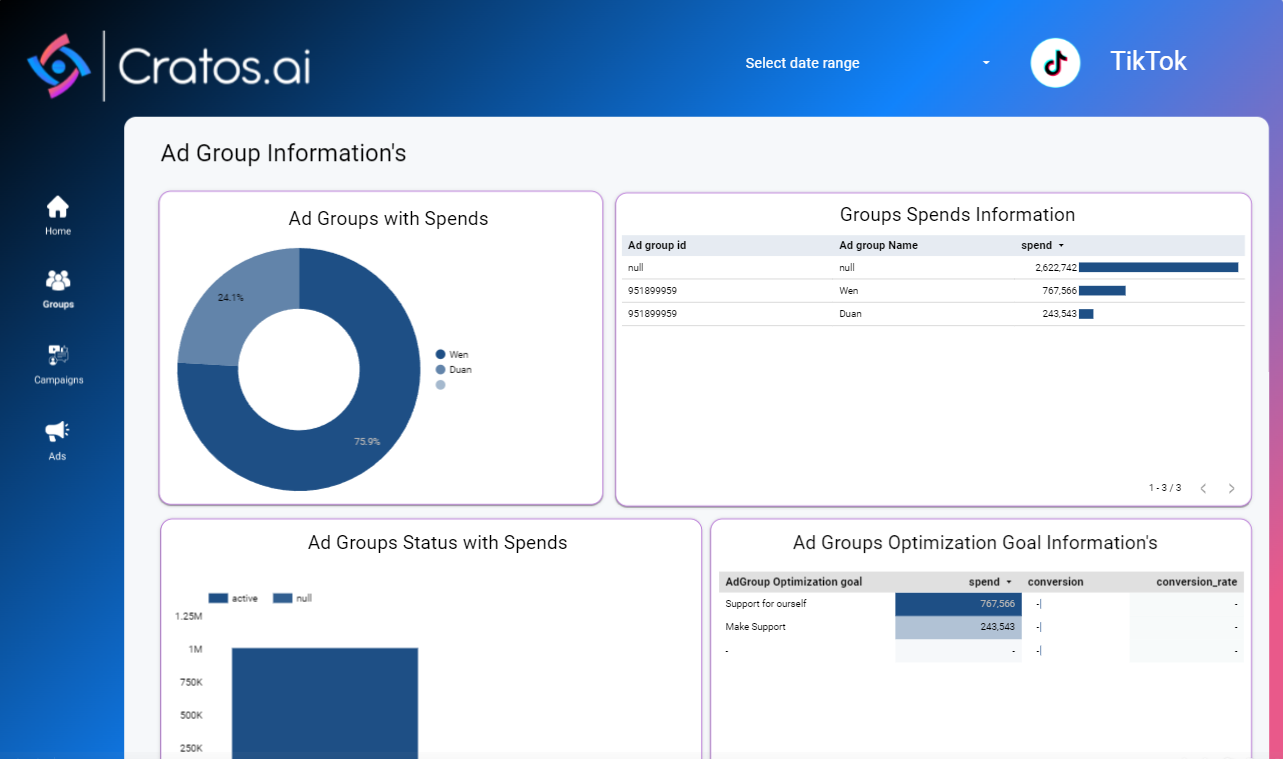Screen dimensions: 1283x759
Task: Click the Ad Groups Status with Spends title
Action: [x=437, y=543]
